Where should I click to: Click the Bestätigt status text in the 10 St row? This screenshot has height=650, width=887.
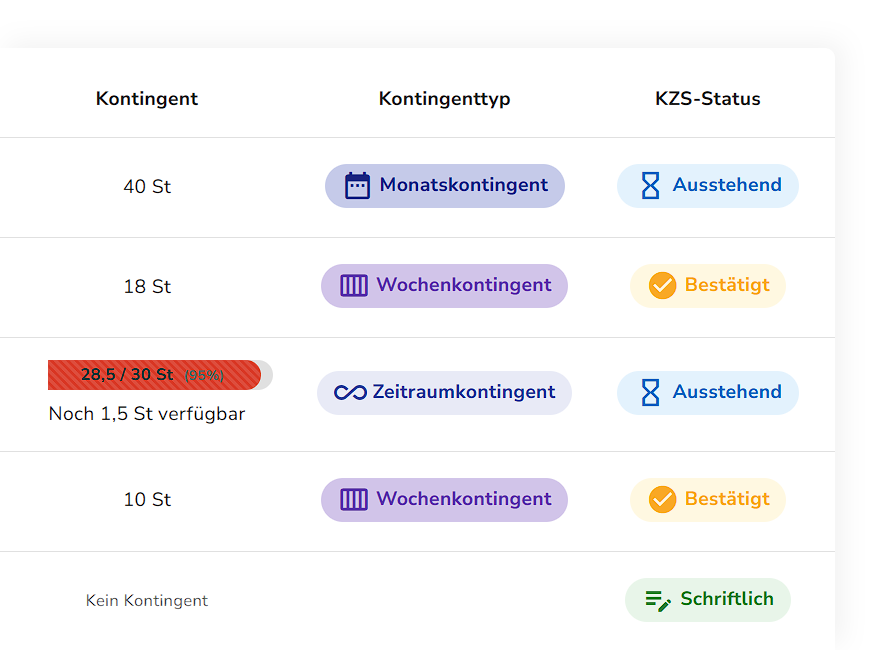pos(727,499)
